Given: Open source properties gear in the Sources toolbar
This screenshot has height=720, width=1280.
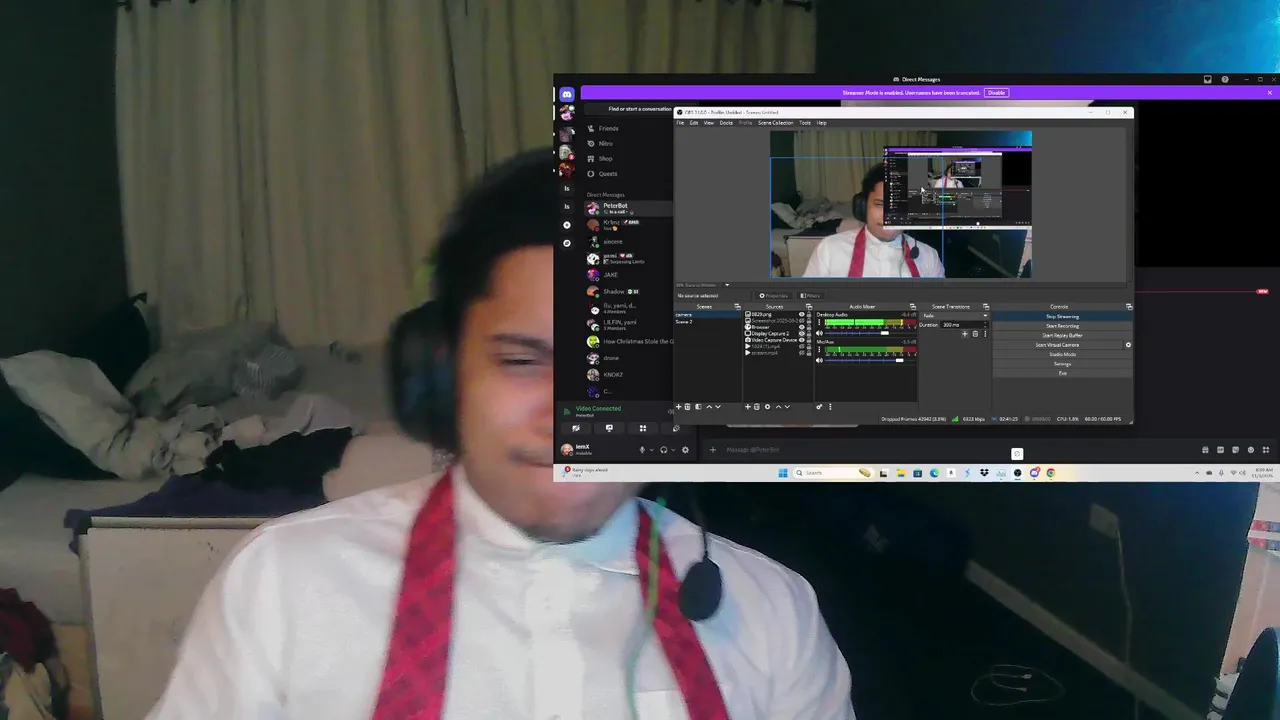Looking at the screenshot, I should tap(767, 407).
